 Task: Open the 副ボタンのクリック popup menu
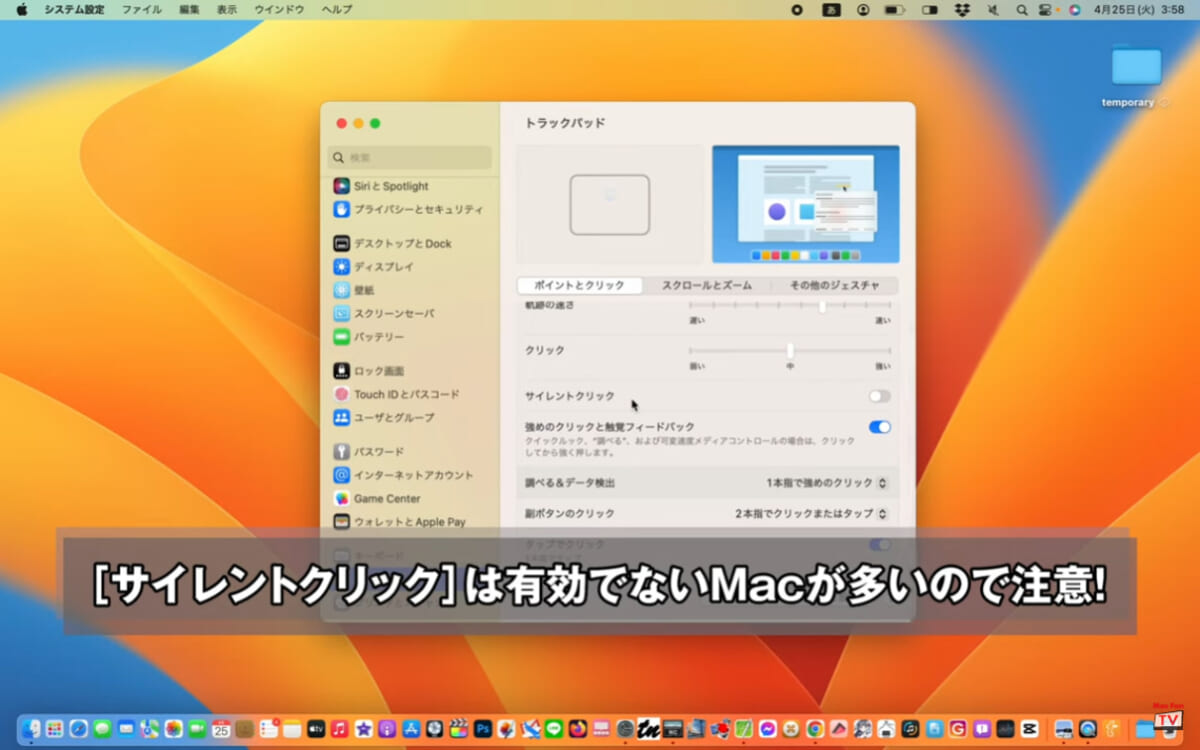pyautogui.click(x=811, y=514)
